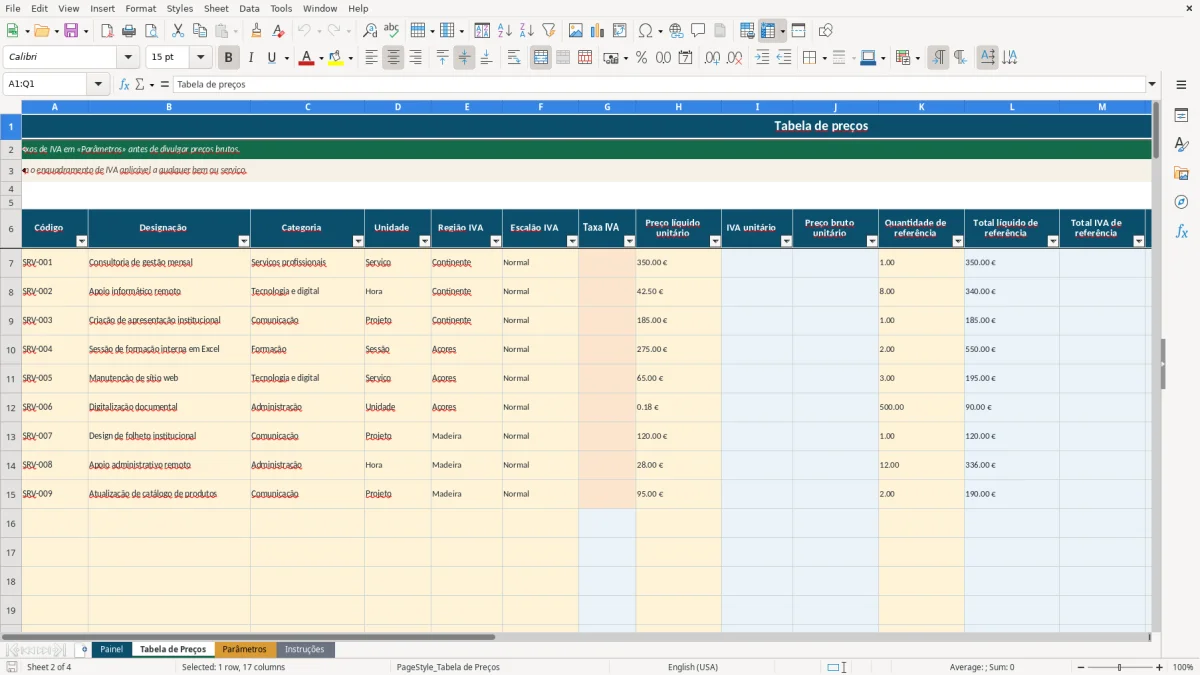This screenshot has height=675, width=1200.
Task: Run the spelling check
Action: [392, 31]
